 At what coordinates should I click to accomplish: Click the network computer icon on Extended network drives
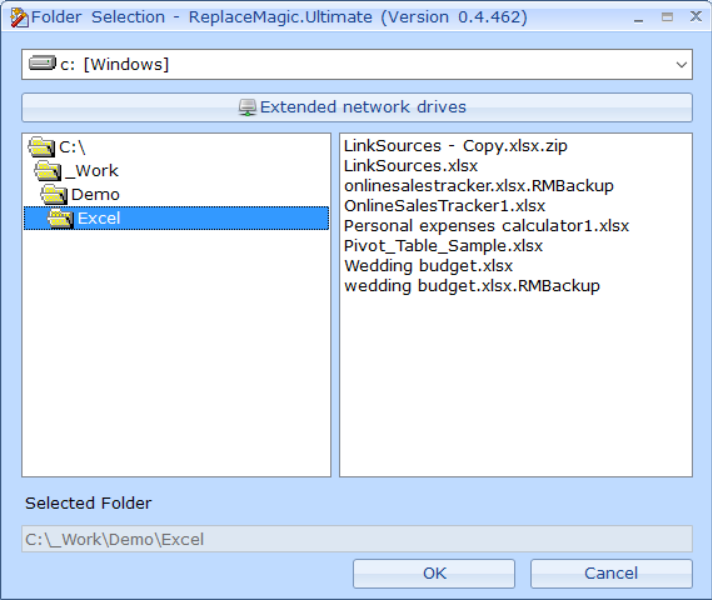[x=247, y=107]
